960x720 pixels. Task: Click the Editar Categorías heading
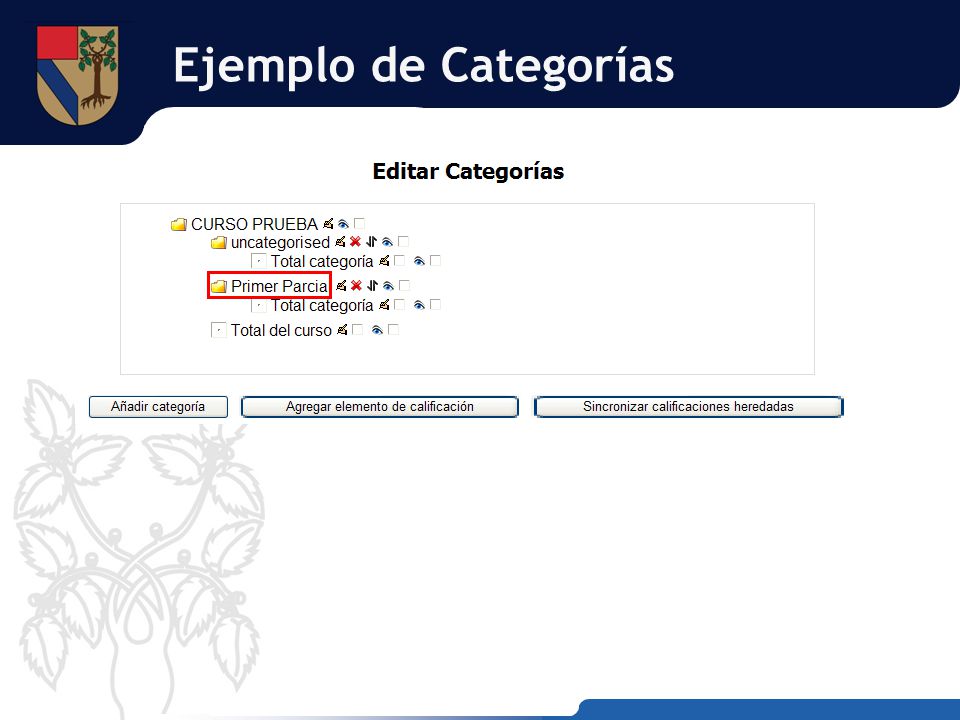click(468, 171)
